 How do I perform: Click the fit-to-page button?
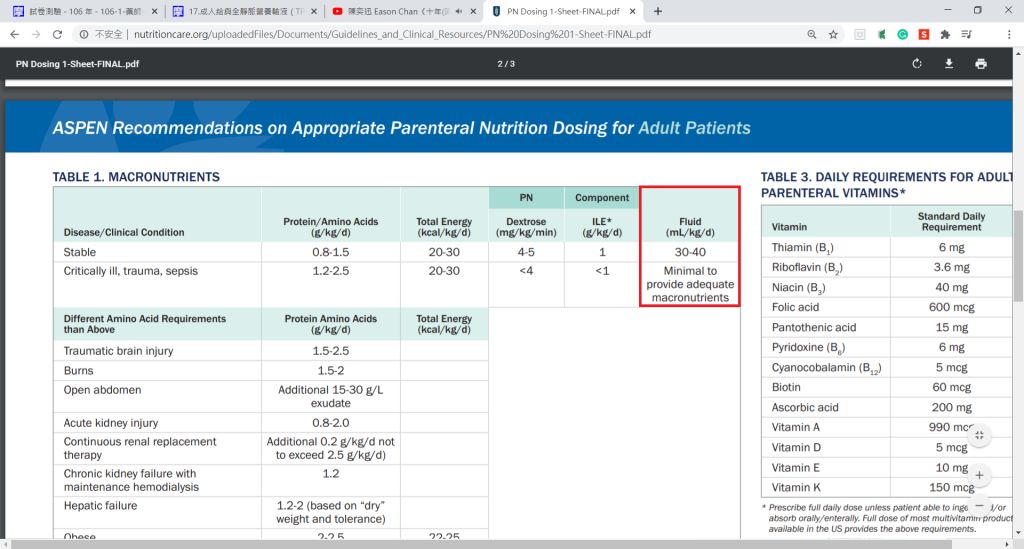(979, 435)
